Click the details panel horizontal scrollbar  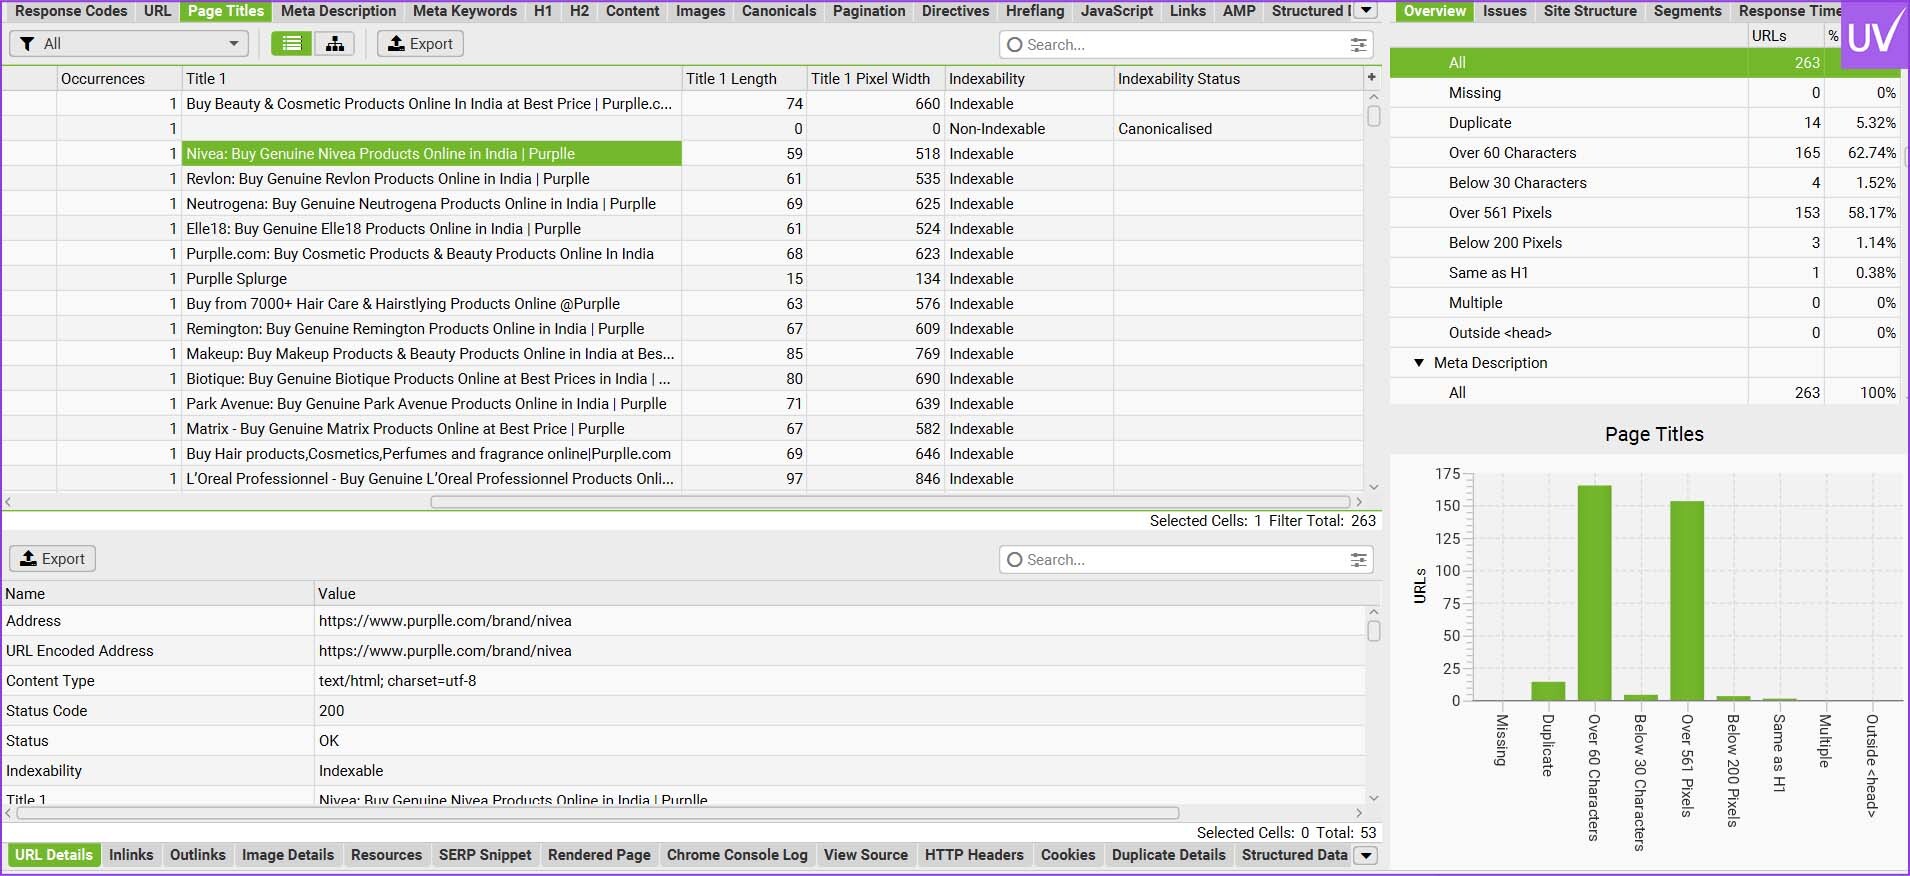598,813
